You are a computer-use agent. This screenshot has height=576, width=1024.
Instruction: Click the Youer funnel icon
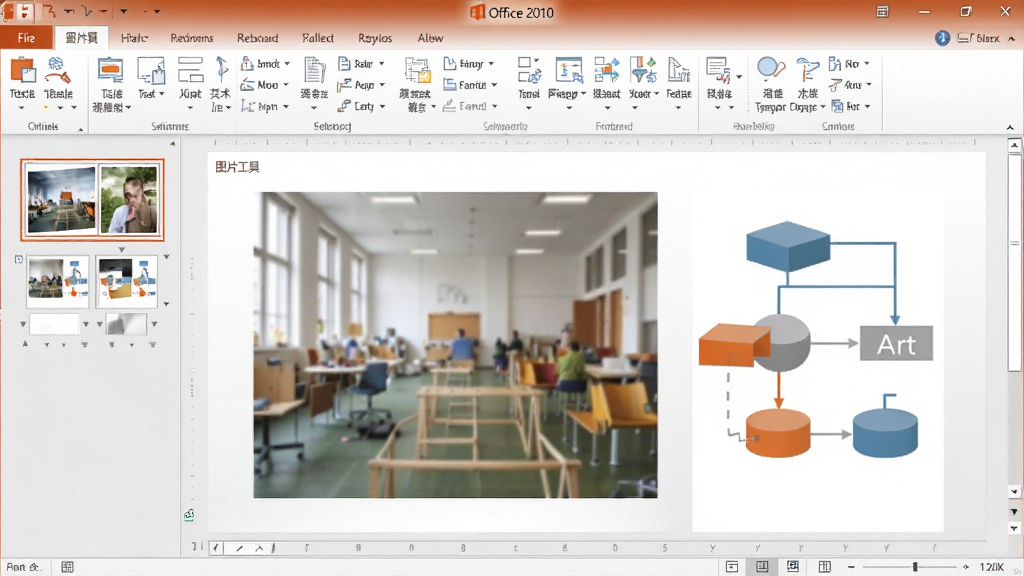tap(643, 70)
